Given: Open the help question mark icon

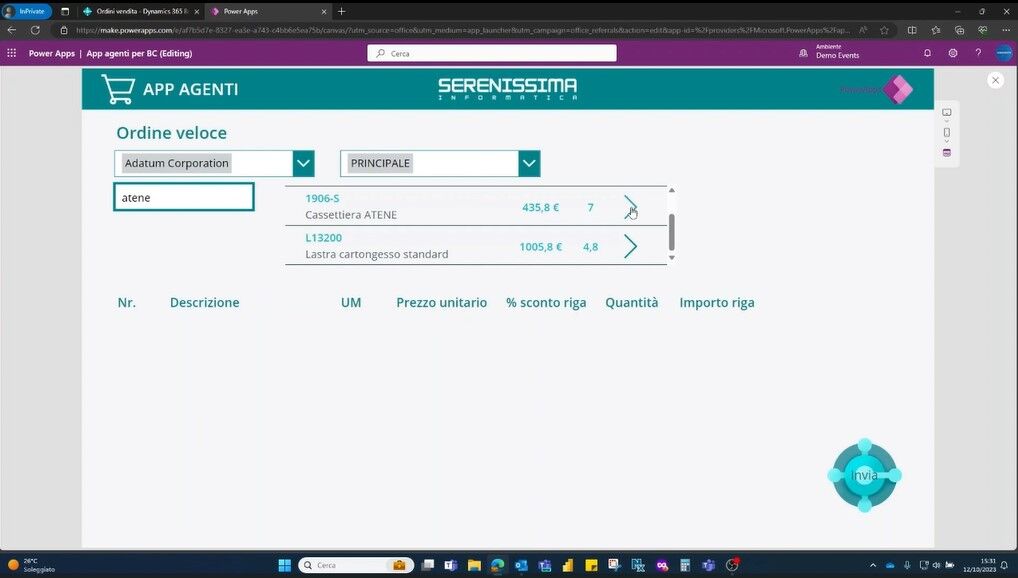Looking at the screenshot, I should point(978,53).
